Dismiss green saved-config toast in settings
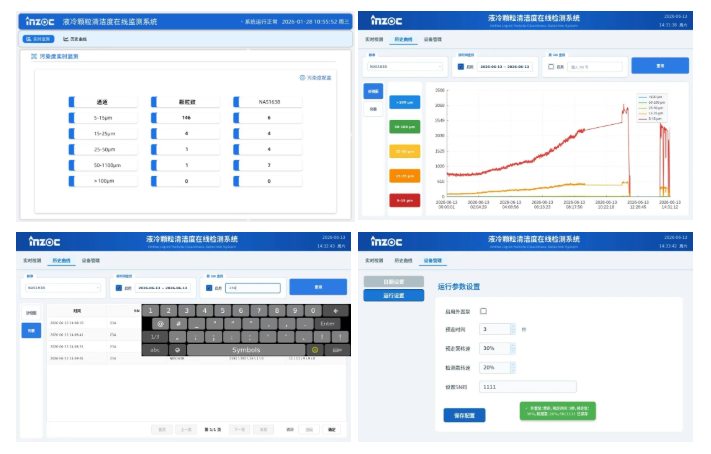Viewport: 711px width, 454px height. click(558, 411)
